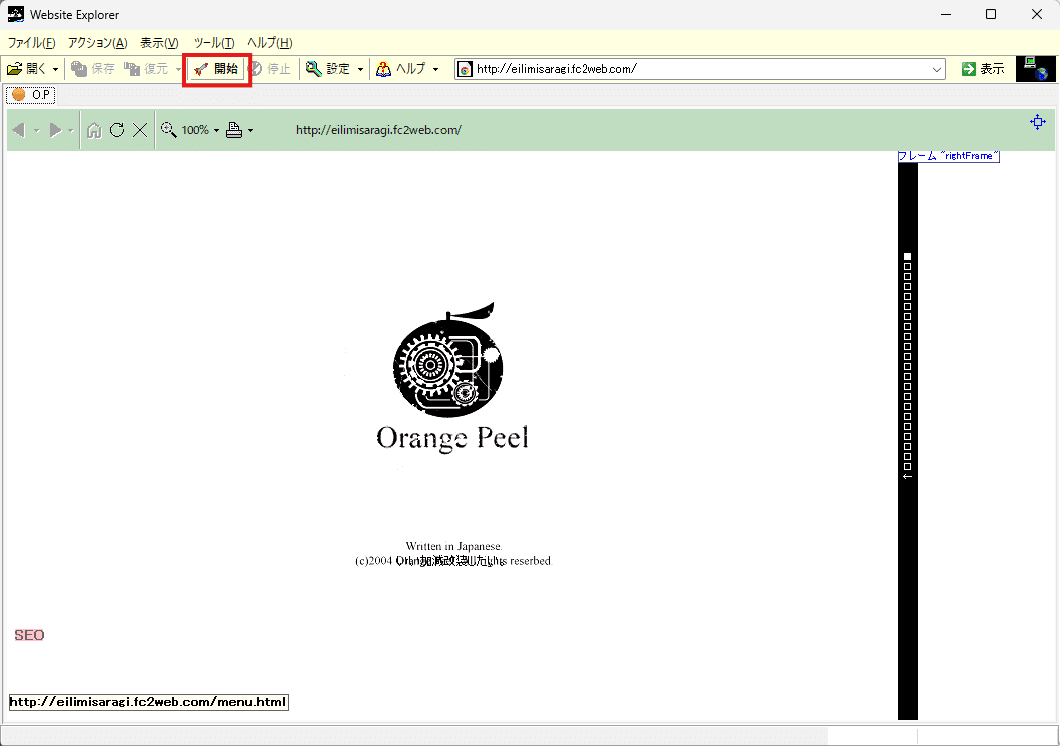Click the left arrow in black bar

click(x=908, y=476)
